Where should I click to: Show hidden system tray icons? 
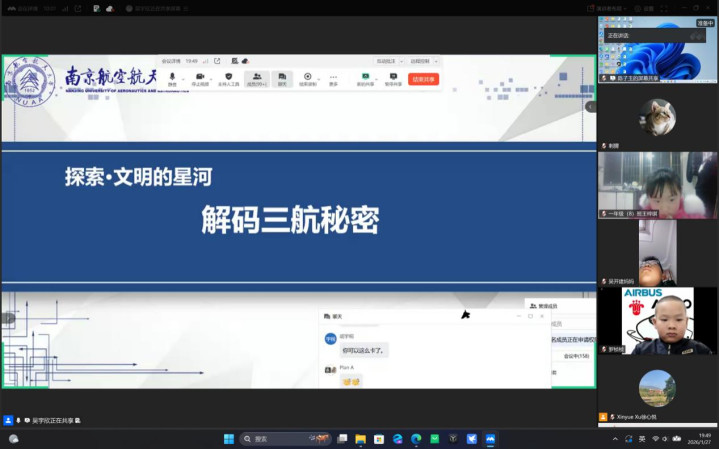(x=615, y=439)
